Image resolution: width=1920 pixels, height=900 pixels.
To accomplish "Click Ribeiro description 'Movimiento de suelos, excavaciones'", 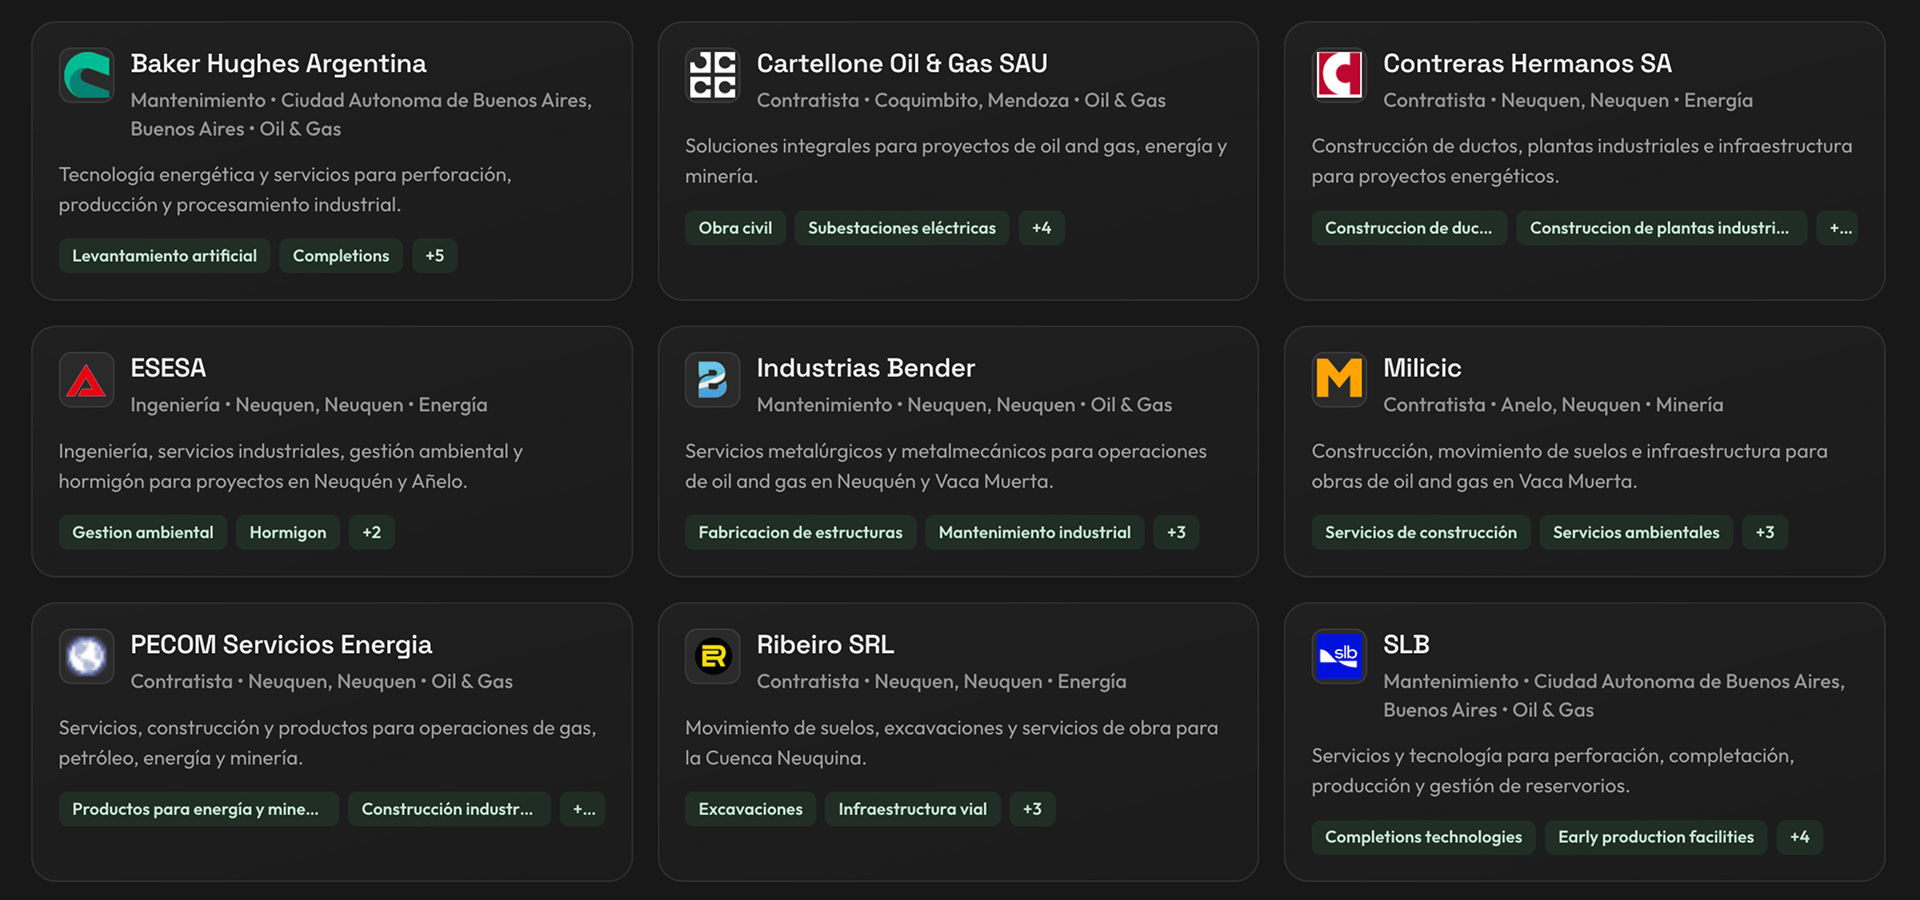I will tap(951, 743).
